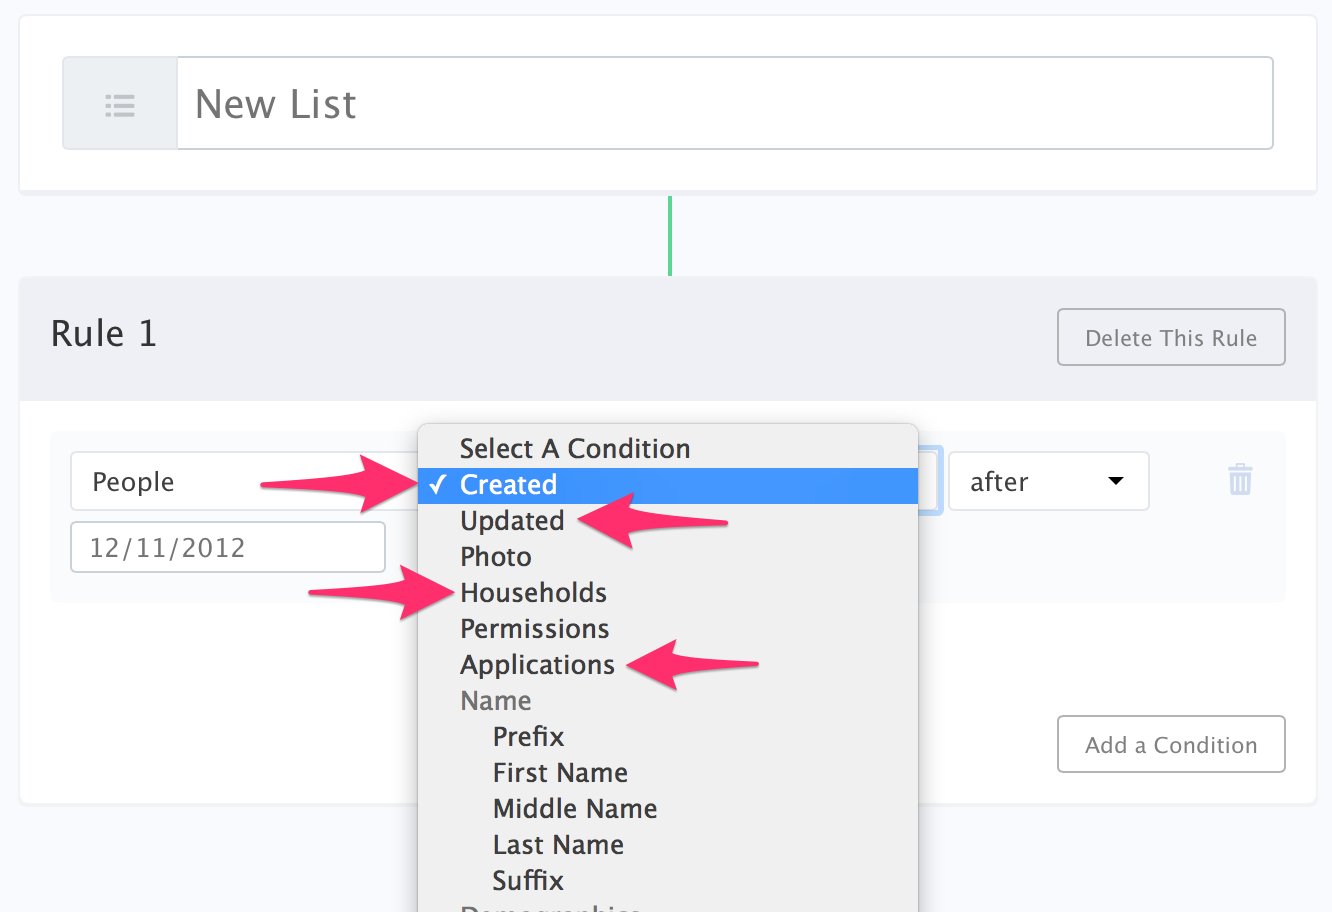
Task: Select Updated from the condition menu
Action: coord(512,521)
